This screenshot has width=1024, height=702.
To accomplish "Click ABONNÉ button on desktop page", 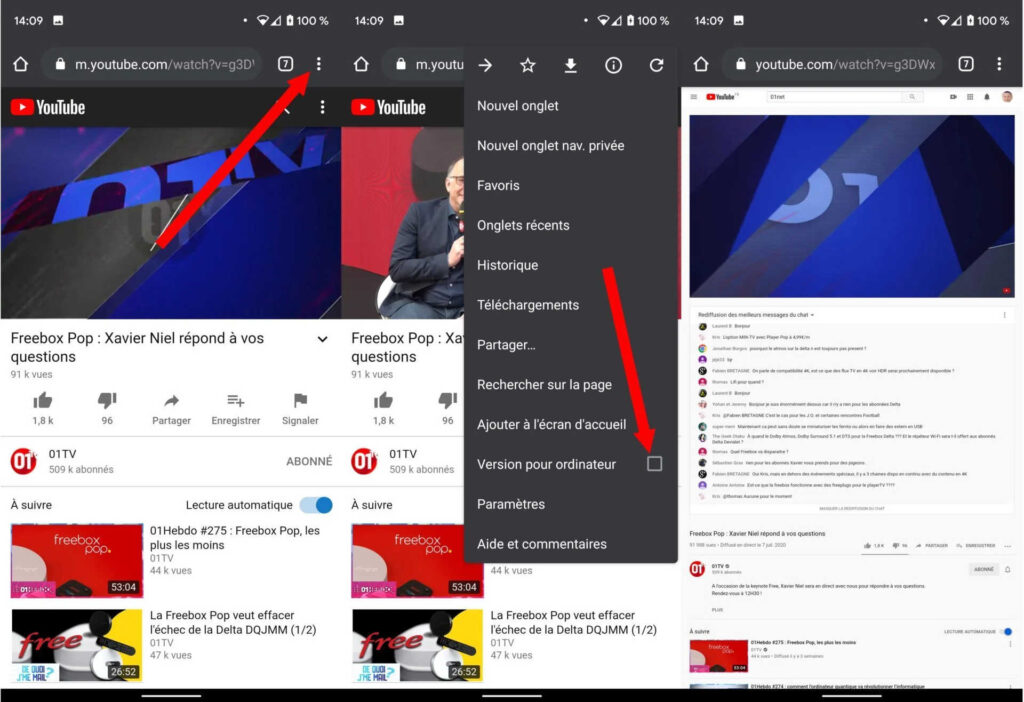I will (984, 569).
